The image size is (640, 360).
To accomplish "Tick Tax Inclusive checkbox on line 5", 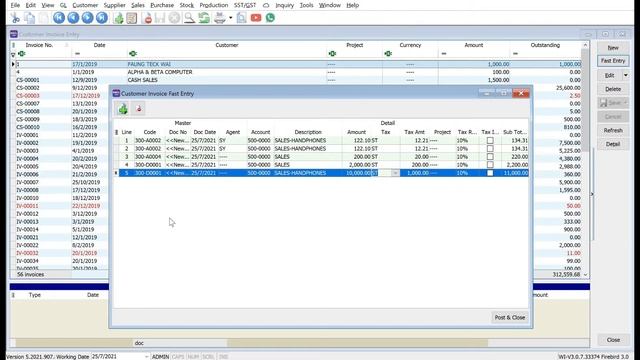I will pos(490,173).
